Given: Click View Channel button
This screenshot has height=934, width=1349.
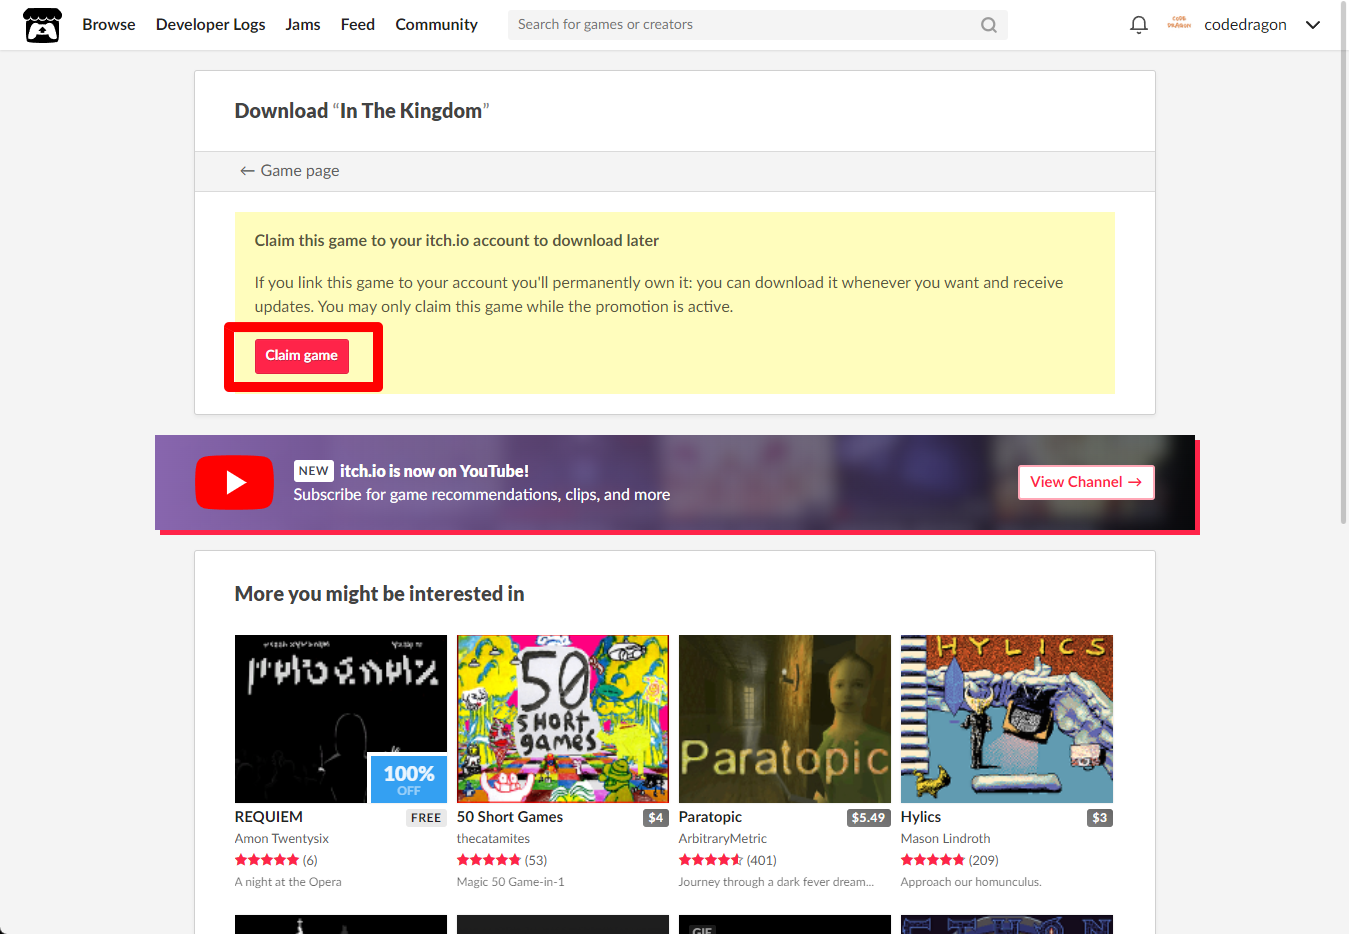Looking at the screenshot, I should tap(1086, 482).
